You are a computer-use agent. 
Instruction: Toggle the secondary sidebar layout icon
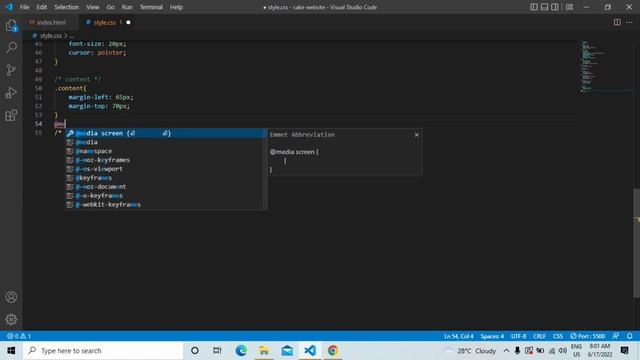[x=555, y=7]
